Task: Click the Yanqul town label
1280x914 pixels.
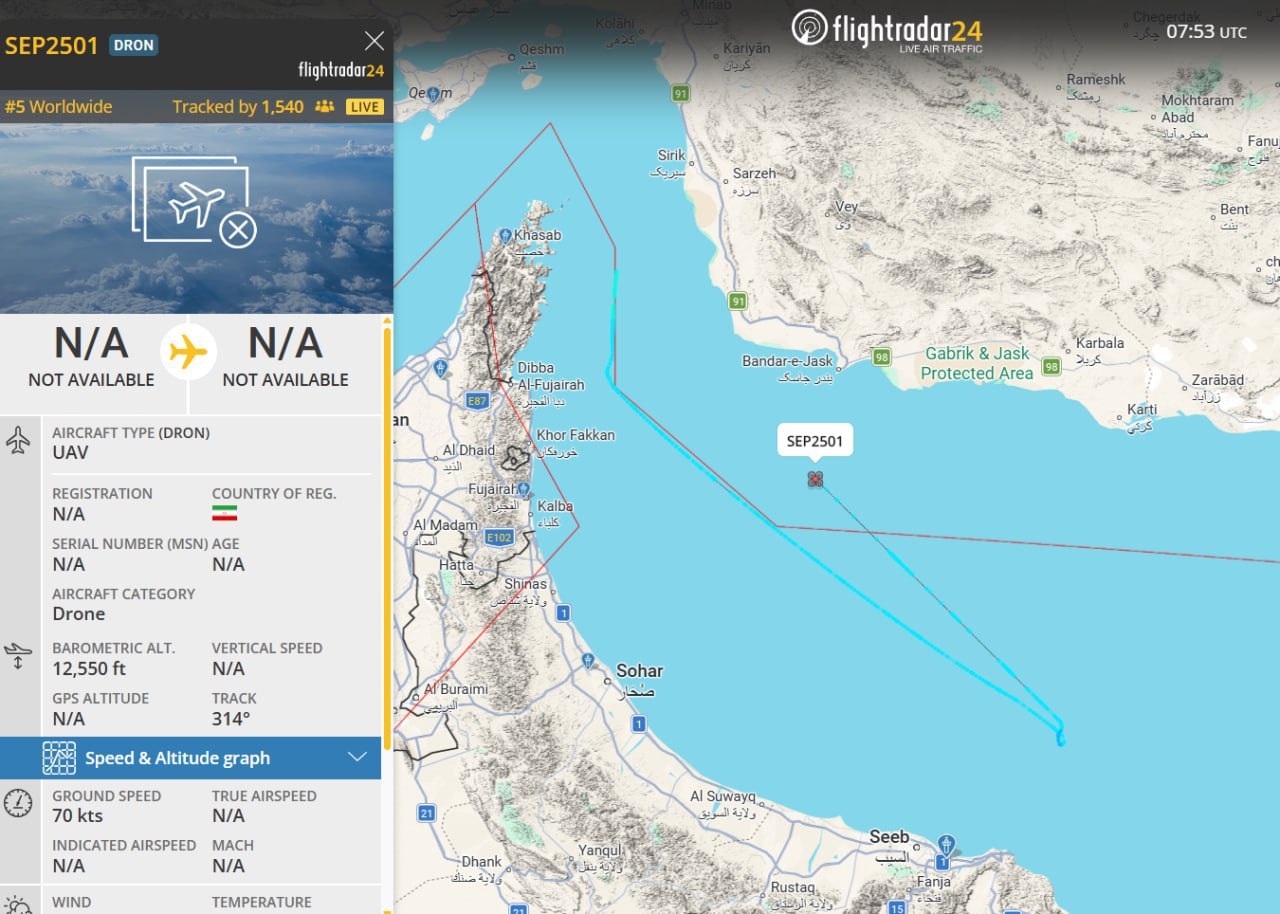Action: (x=600, y=851)
